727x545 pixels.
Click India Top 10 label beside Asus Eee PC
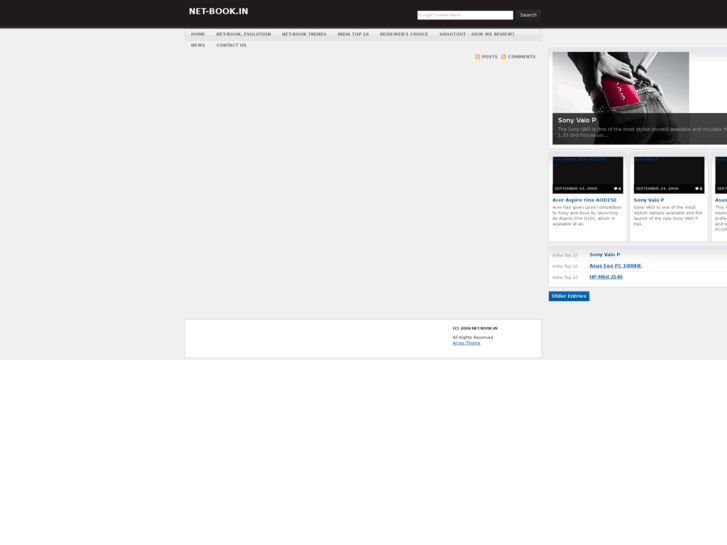click(565, 266)
